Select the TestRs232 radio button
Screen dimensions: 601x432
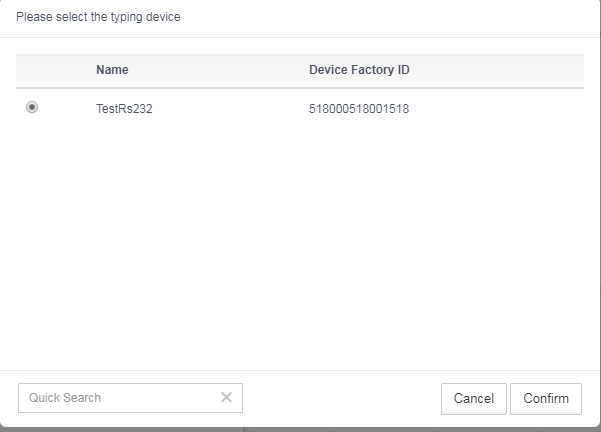click(32, 107)
